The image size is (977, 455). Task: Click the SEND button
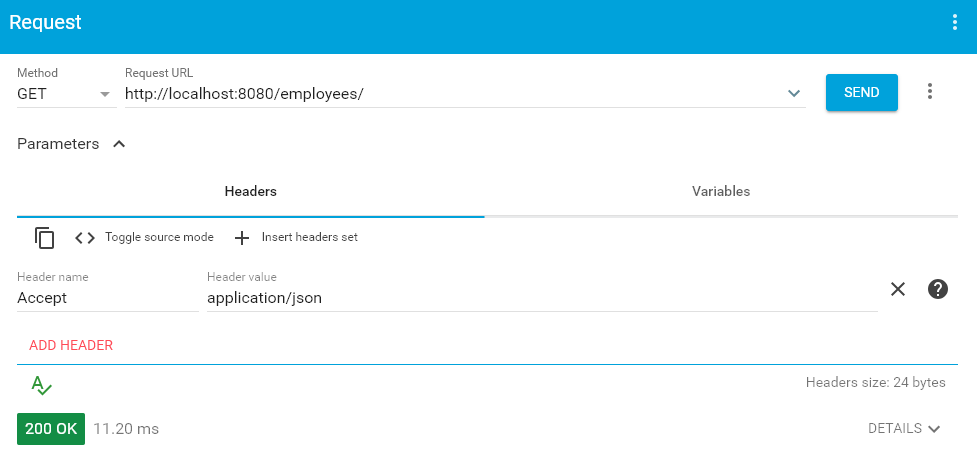(x=862, y=92)
